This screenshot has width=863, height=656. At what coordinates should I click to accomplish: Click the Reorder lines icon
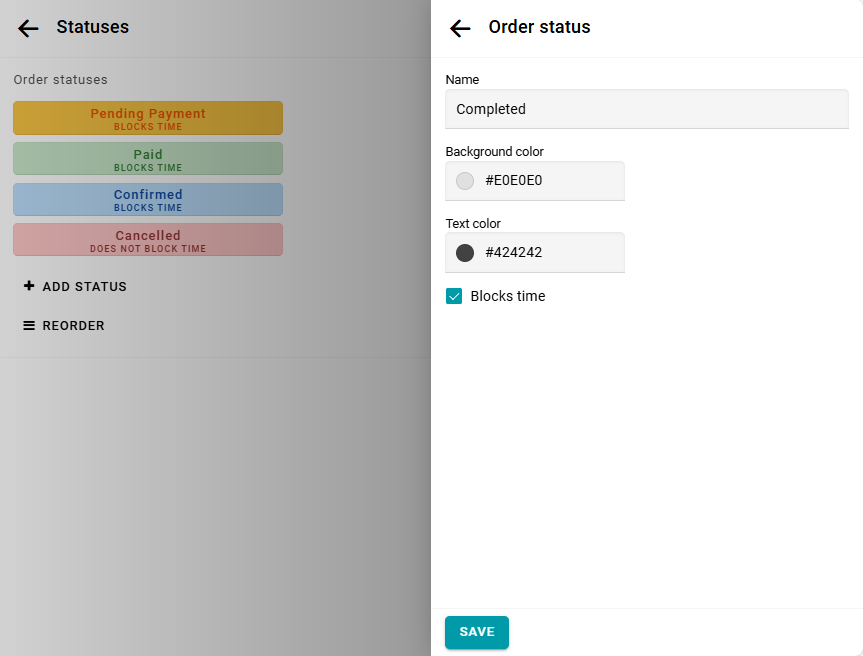[29, 325]
